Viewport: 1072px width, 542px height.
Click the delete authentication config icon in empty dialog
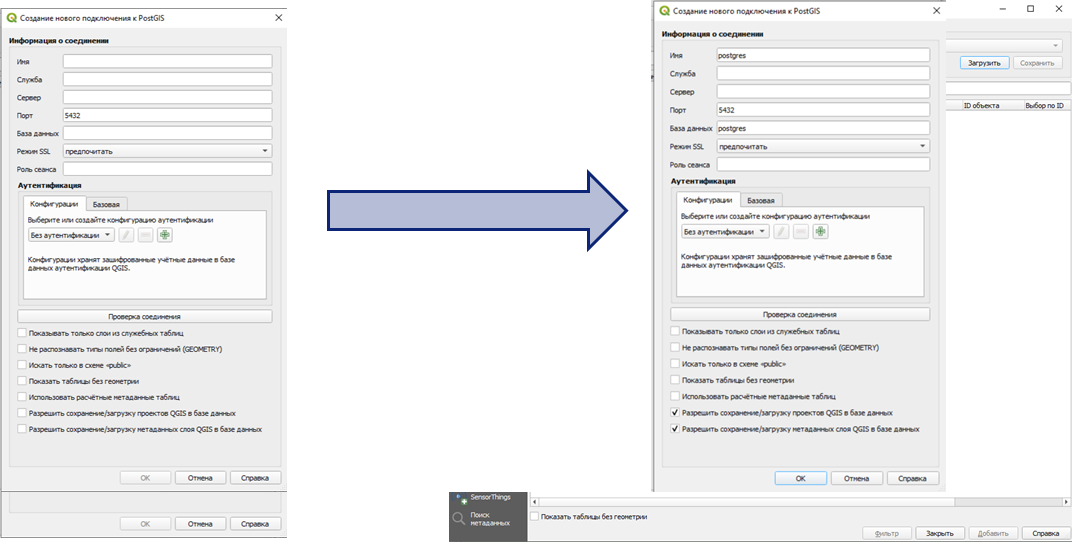(x=145, y=235)
